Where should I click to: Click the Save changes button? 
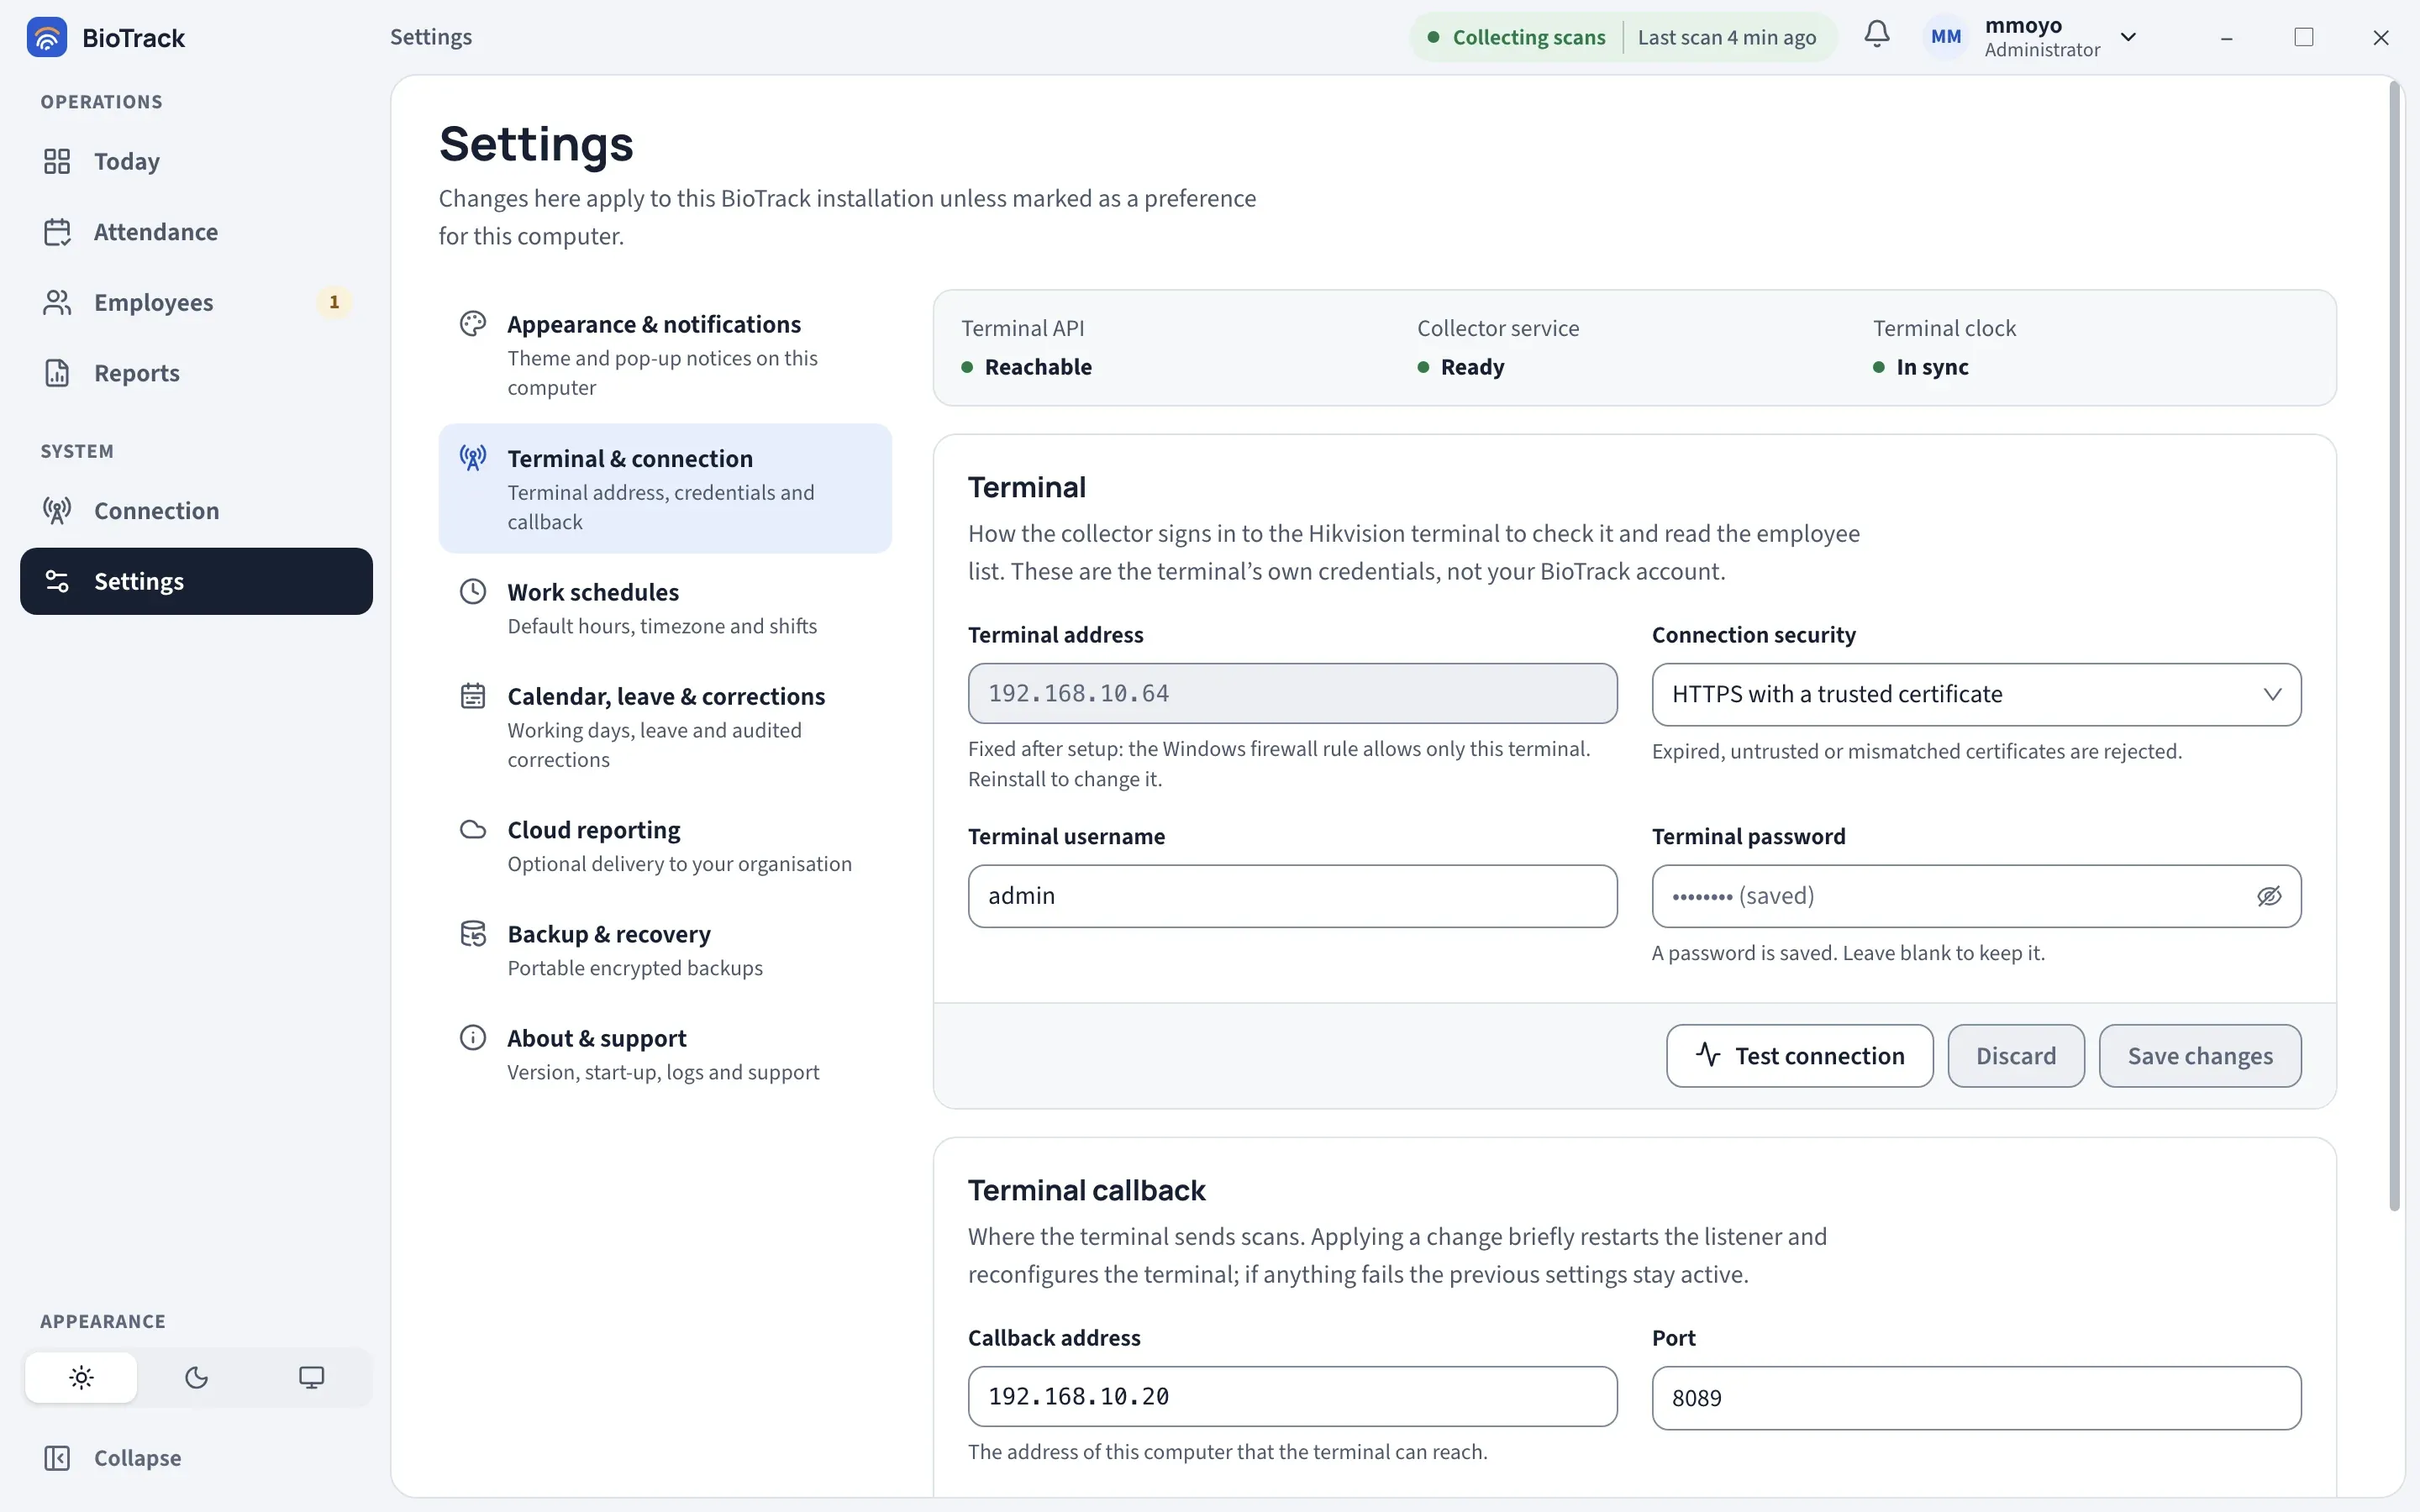click(2200, 1056)
